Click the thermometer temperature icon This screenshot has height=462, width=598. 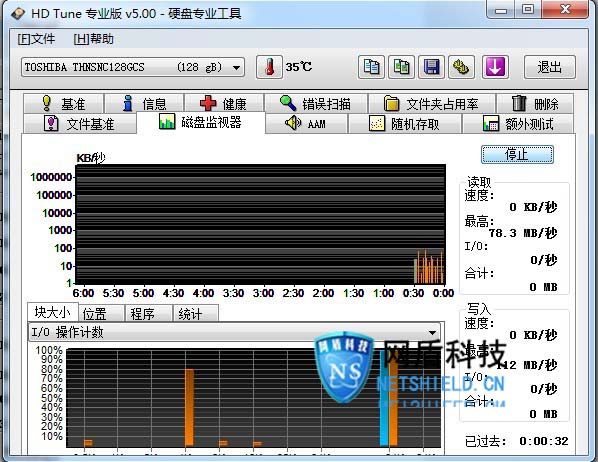point(269,67)
